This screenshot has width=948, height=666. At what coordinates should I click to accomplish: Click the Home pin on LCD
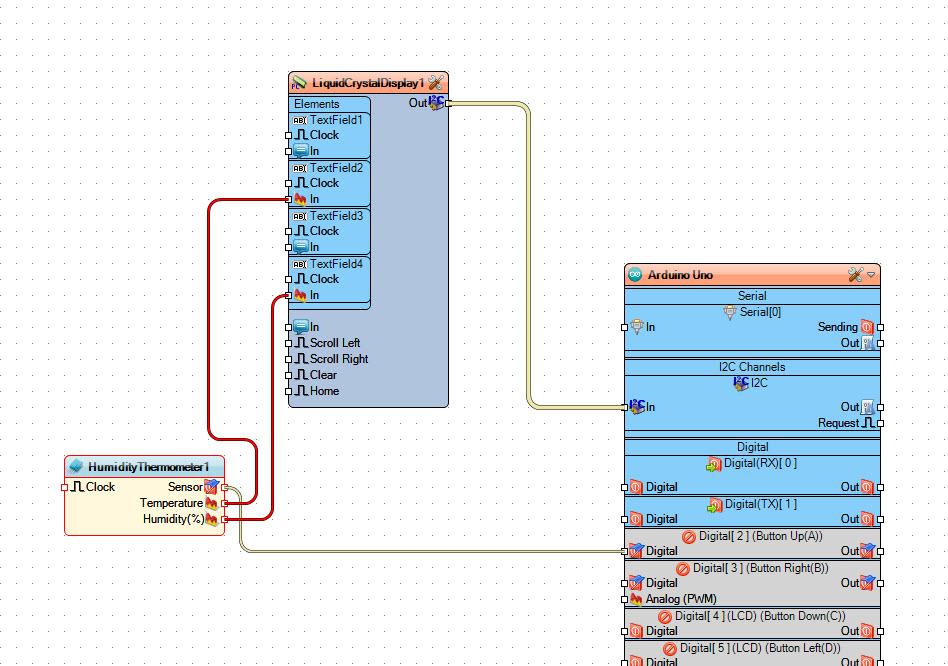301,391
